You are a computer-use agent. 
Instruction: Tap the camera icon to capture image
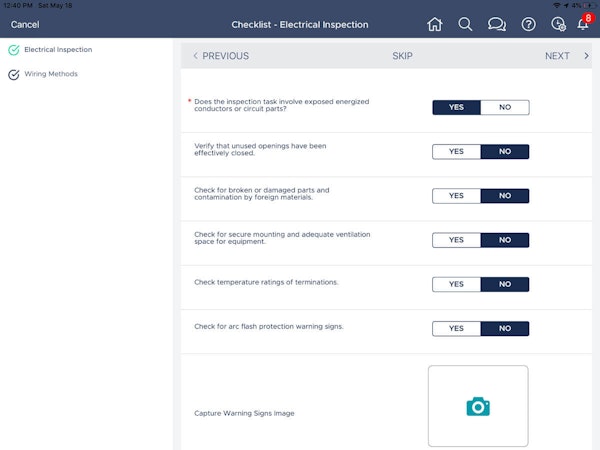(478, 406)
